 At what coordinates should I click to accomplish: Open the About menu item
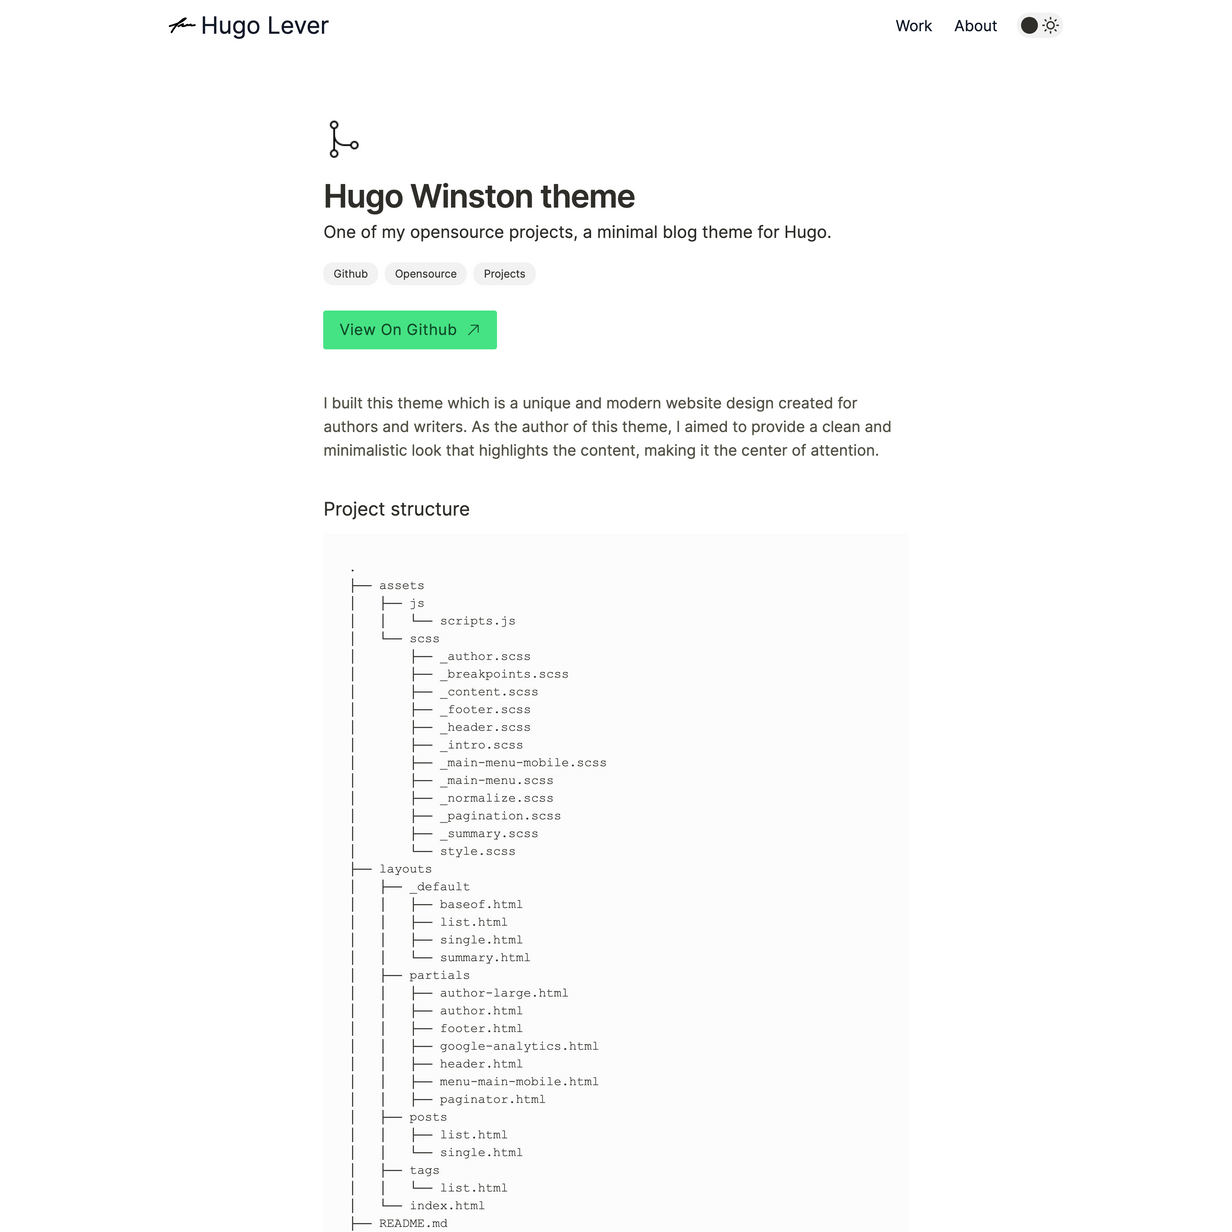coord(975,26)
